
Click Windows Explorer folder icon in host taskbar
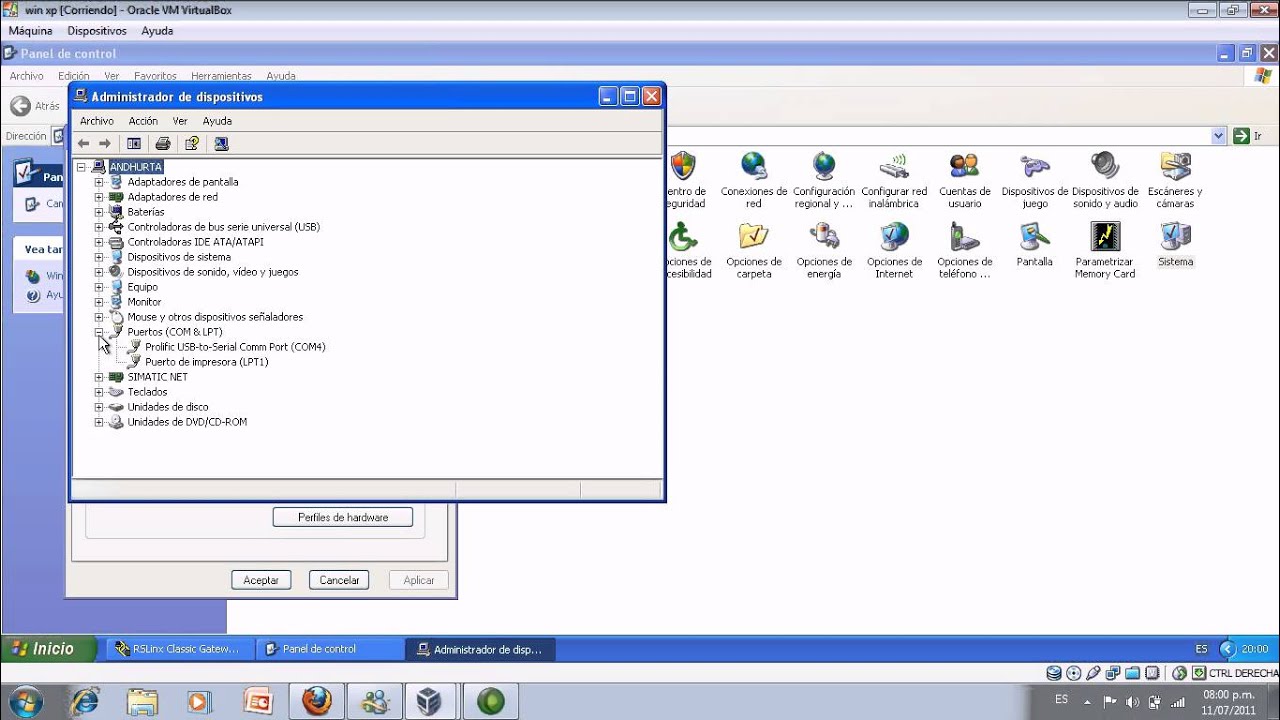142,701
